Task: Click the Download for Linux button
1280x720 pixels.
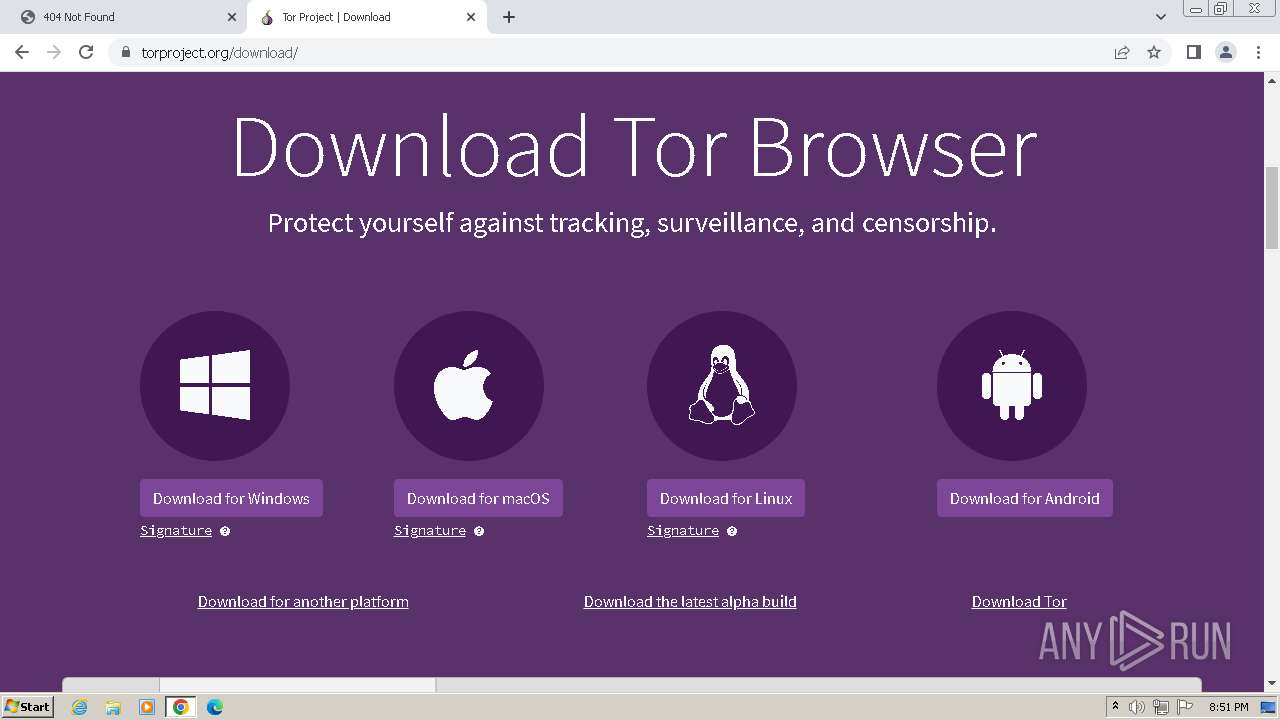Action: click(x=726, y=498)
